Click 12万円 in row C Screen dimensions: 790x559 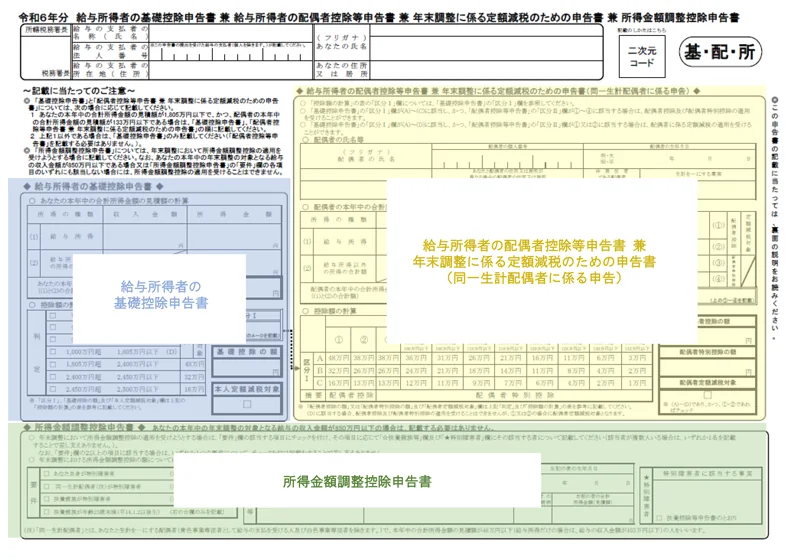pos(416,383)
